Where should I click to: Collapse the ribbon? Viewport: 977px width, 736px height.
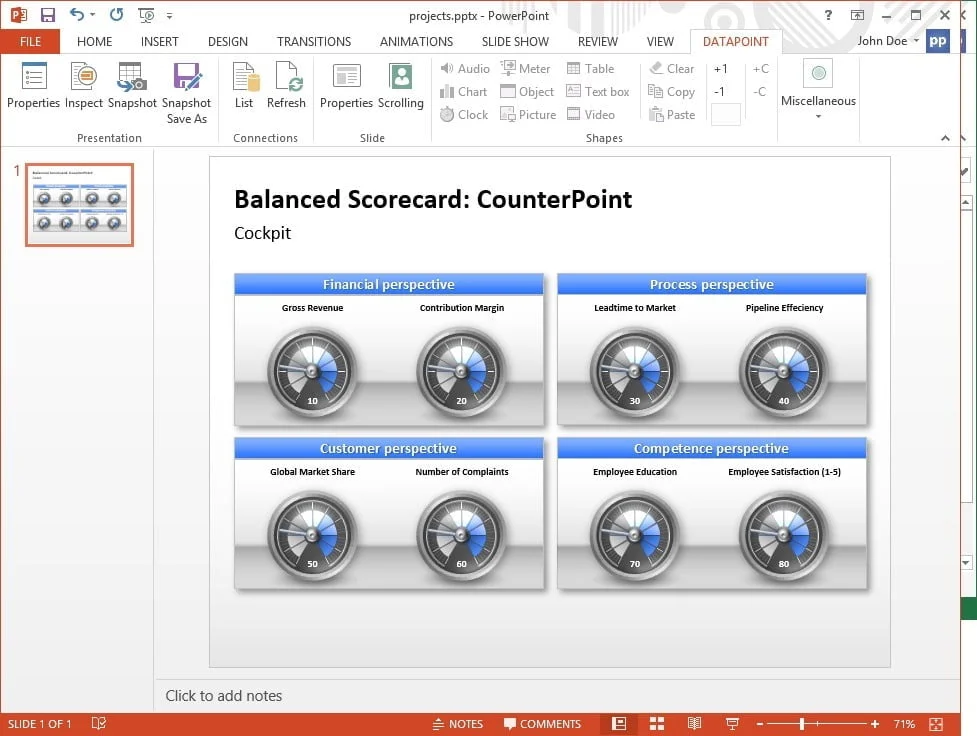[945, 138]
